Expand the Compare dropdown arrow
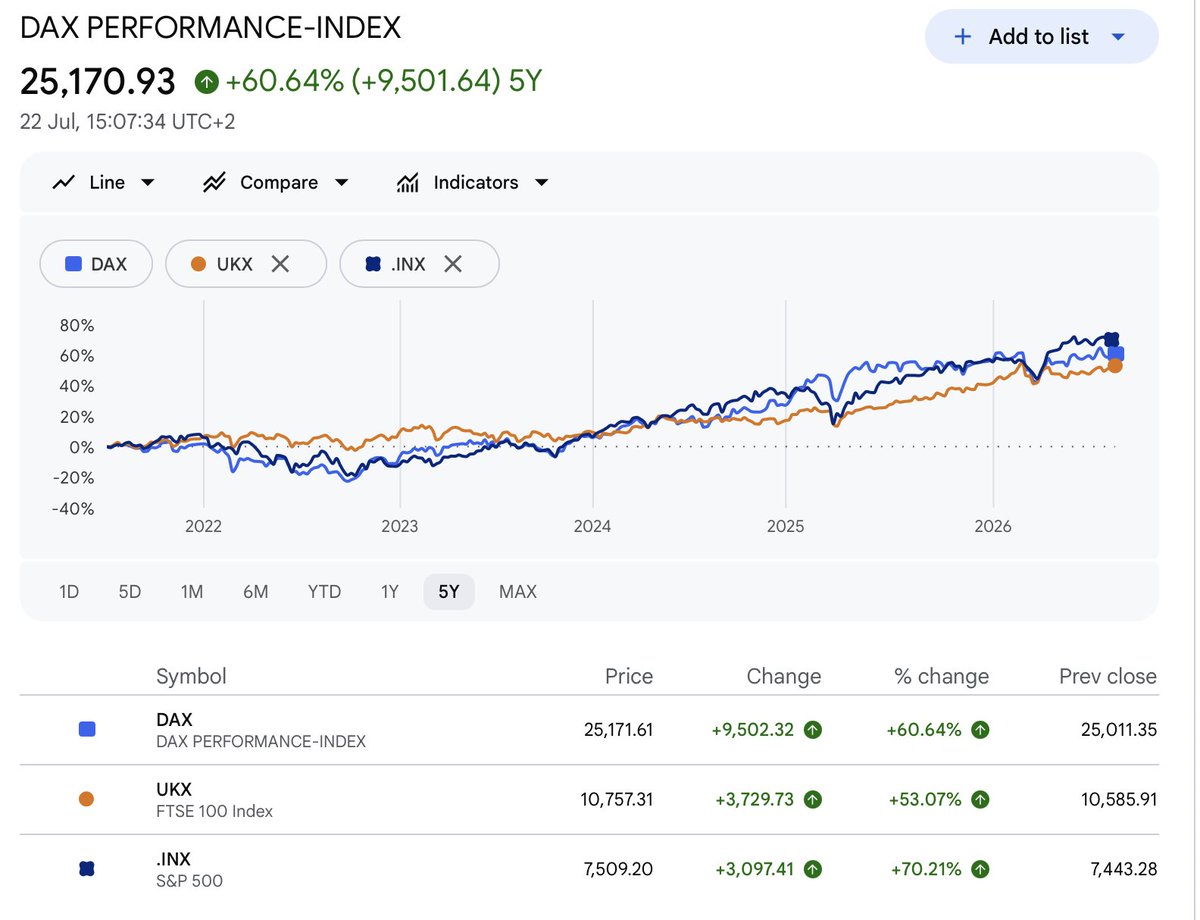1200x920 pixels. (341, 183)
